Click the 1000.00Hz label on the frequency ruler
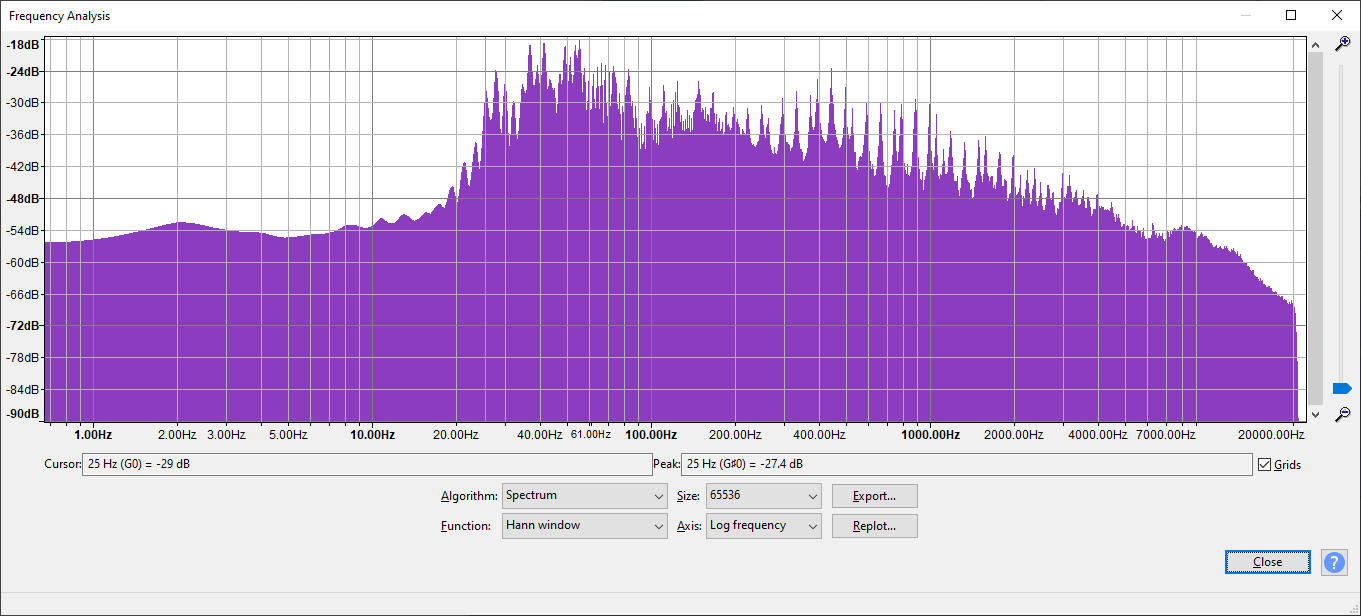 pyautogui.click(x=930, y=435)
